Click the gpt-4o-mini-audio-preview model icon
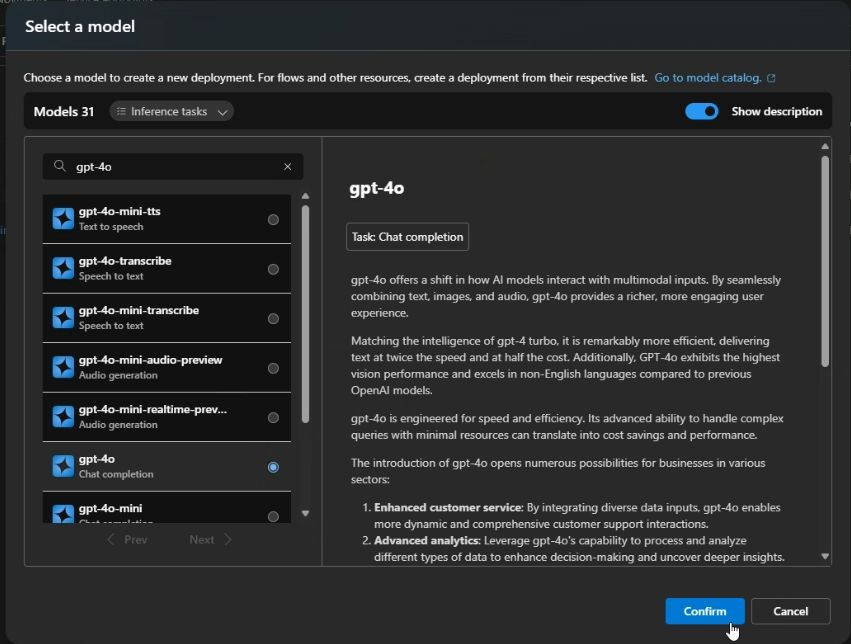851x644 pixels. (64, 367)
